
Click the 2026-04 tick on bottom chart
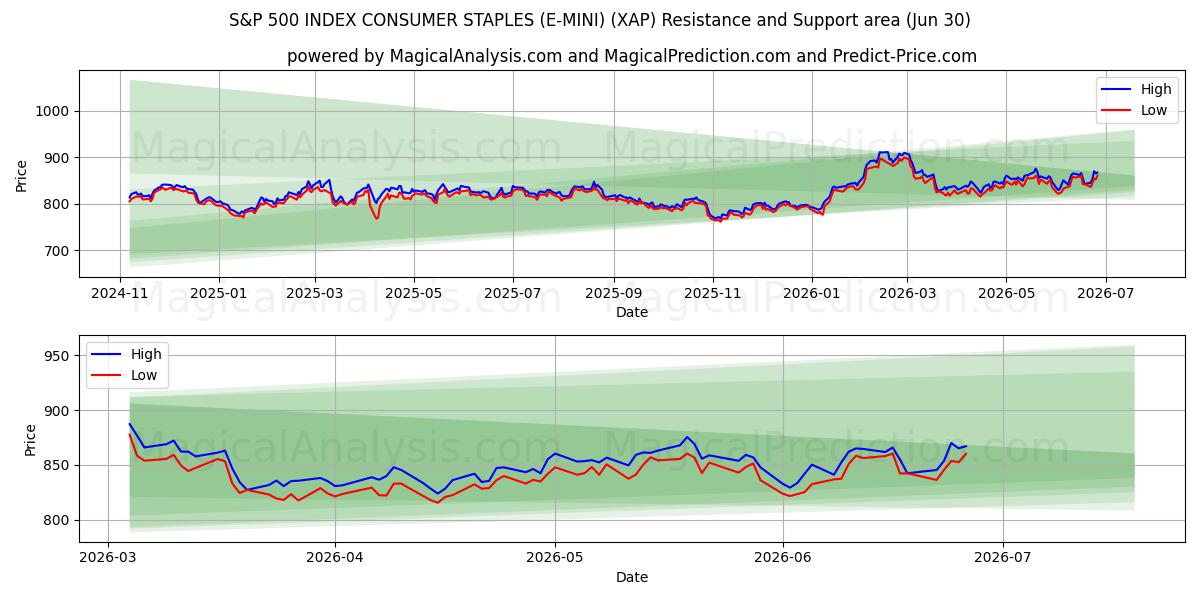coord(334,559)
